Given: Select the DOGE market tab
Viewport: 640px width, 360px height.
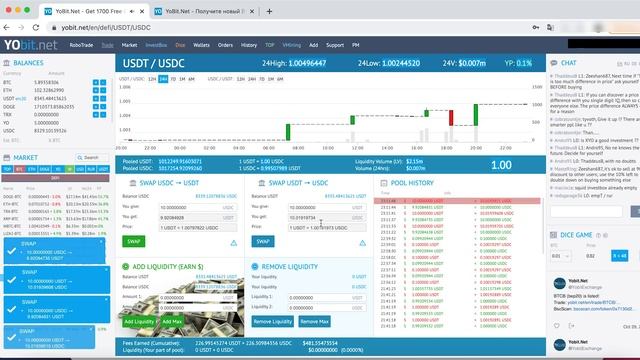Looking at the screenshot, I should (x=44, y=169).
